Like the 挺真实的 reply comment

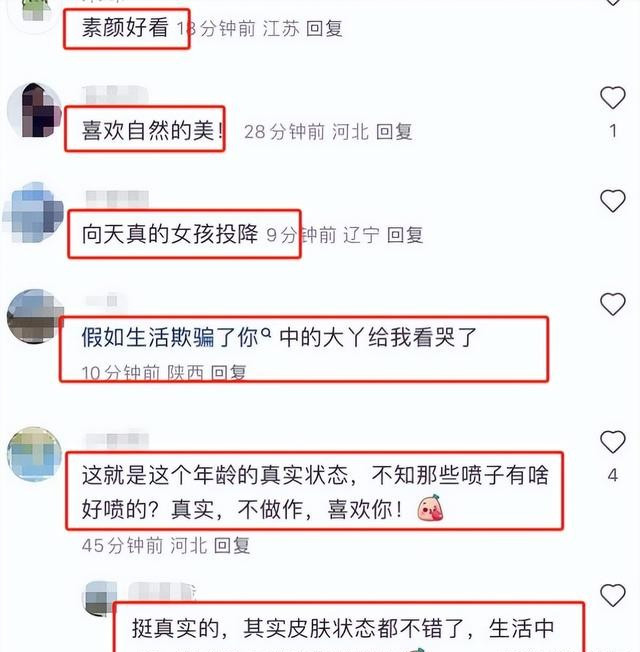tap(613, 595)
